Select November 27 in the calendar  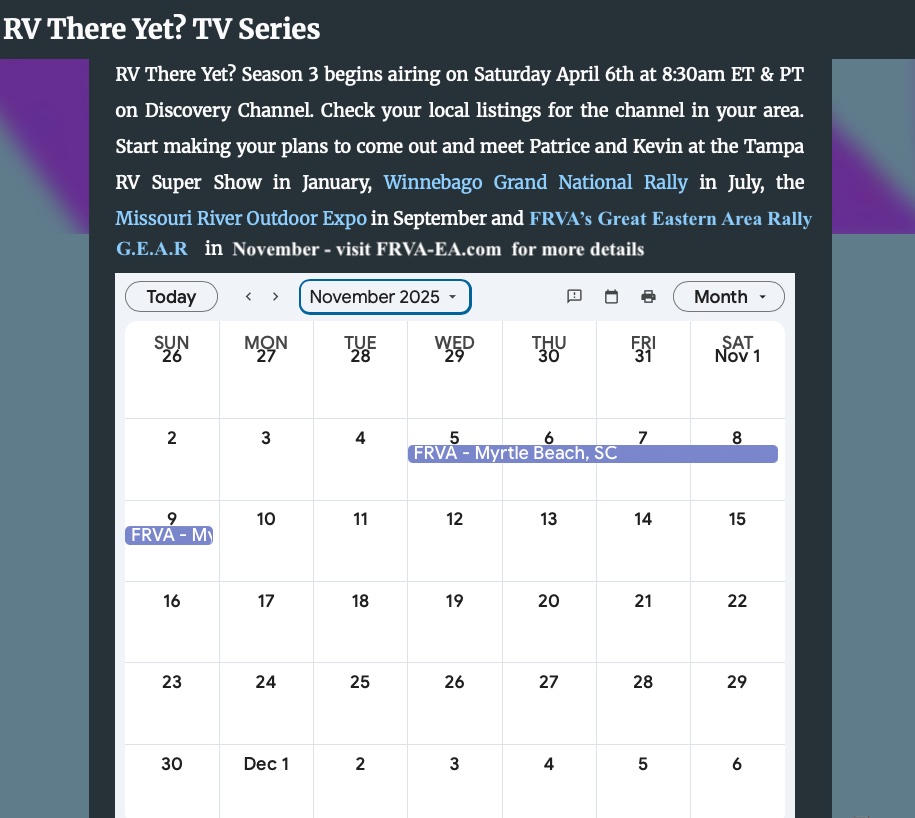tap(548, 682)
